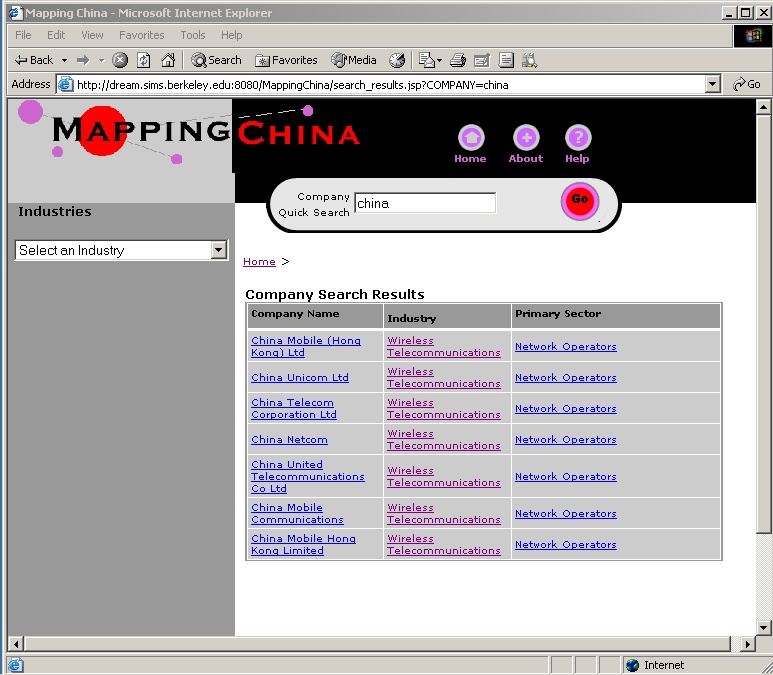The image size is (773, 675).
Task: Go to browser Home page icon
Action: click(168, 60)
